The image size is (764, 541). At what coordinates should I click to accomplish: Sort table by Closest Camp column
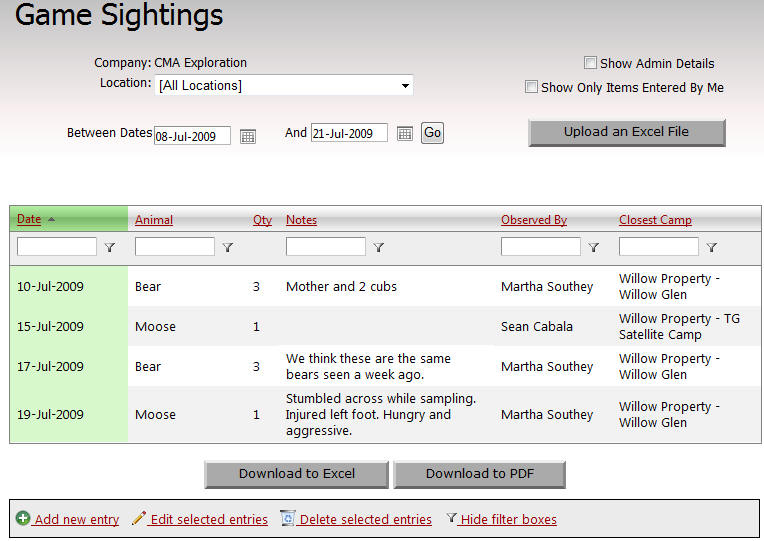coord(655,220)
